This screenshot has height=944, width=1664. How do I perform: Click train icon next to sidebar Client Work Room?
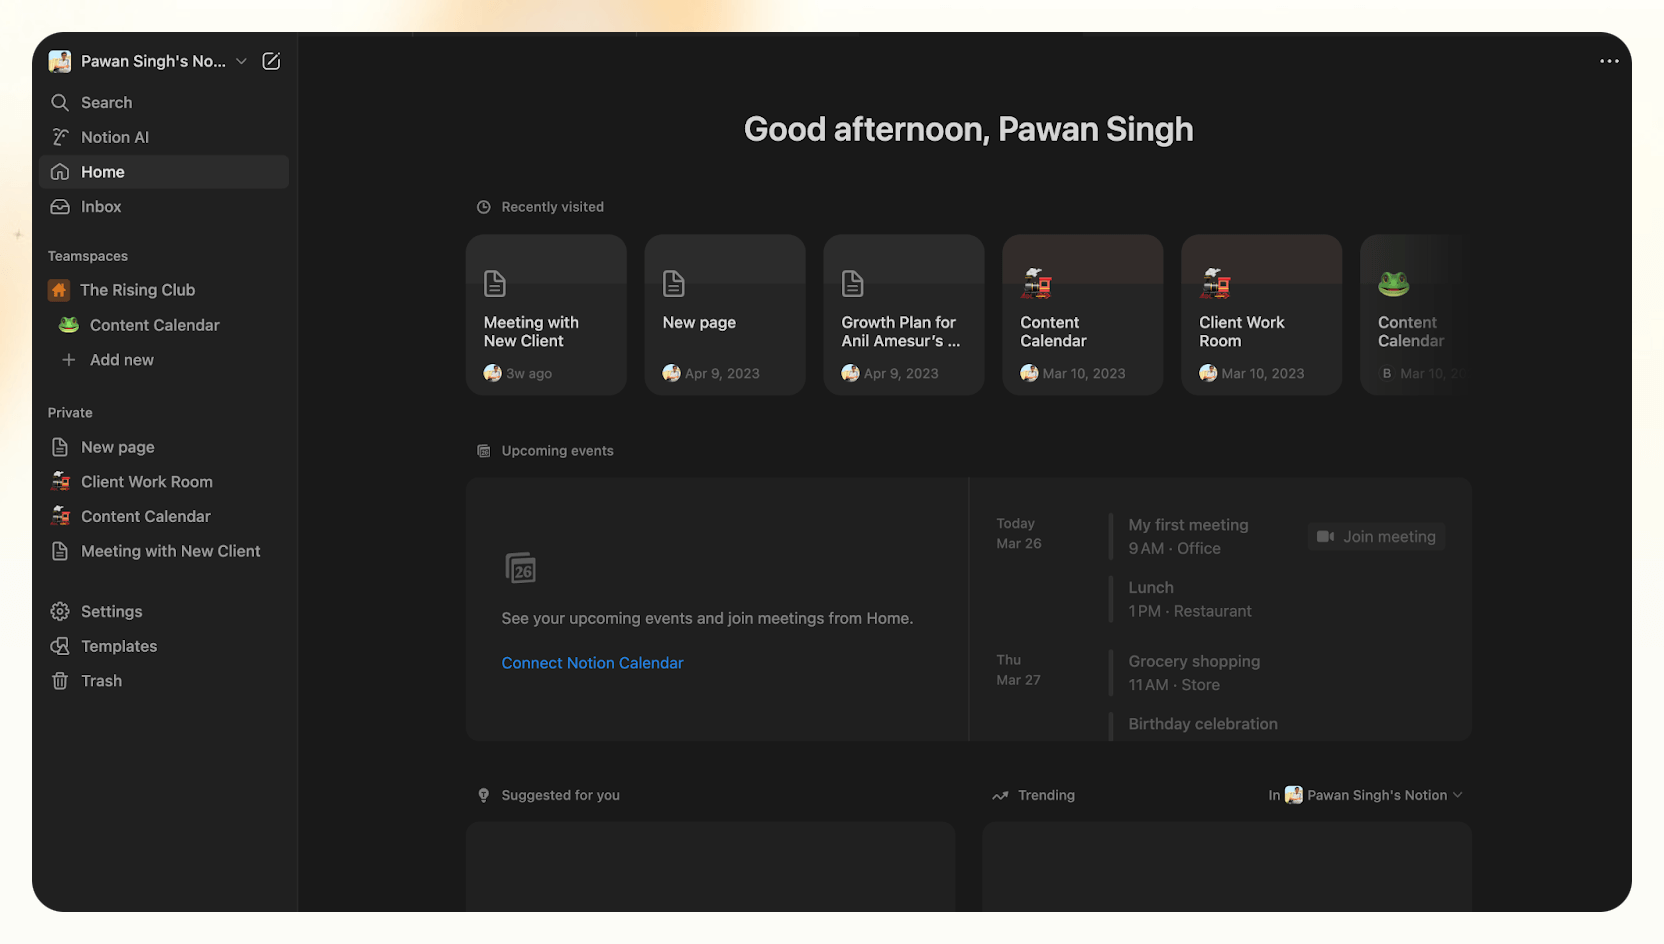[60, 481]
